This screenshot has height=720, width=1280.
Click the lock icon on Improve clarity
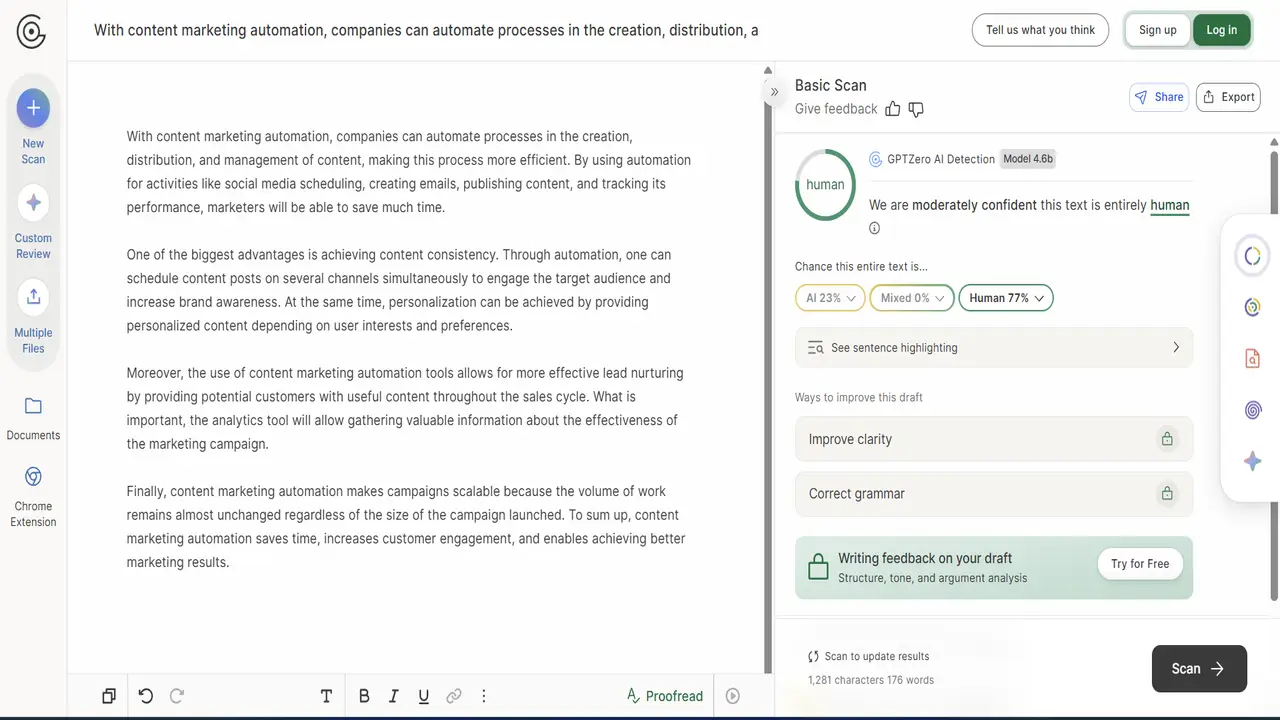pyautogui.click(x=1166, y=439)
